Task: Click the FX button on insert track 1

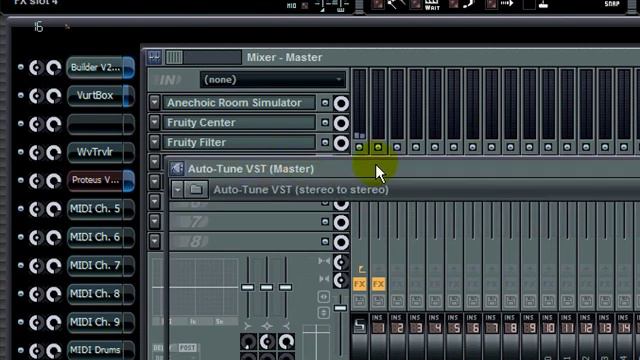Action: click(x=378, y=284)
